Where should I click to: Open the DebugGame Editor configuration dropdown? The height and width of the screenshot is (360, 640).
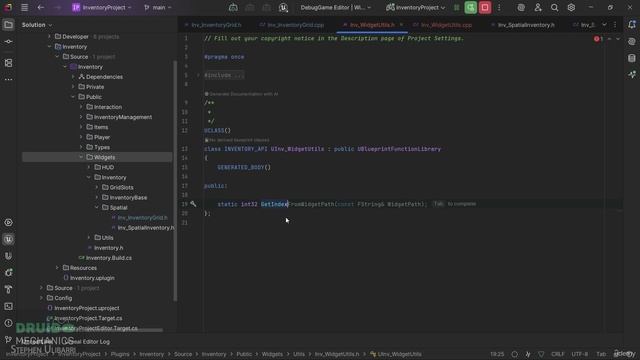(336, 7)
